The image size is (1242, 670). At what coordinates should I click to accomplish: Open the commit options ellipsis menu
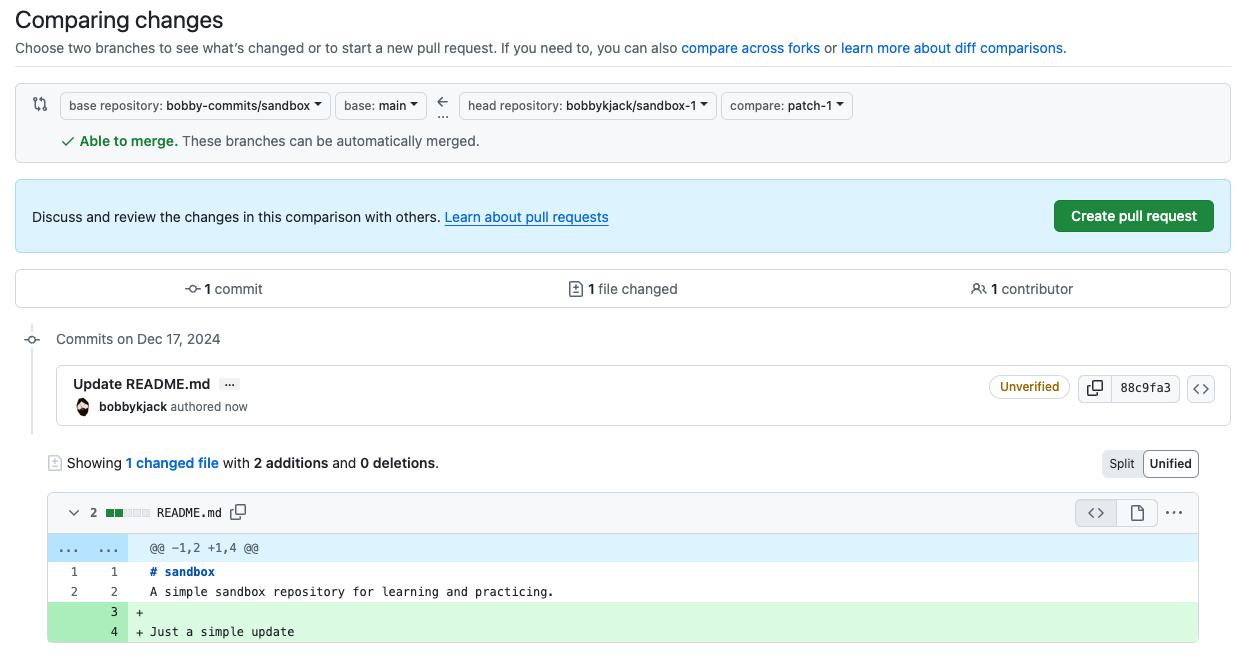point(229,383)
